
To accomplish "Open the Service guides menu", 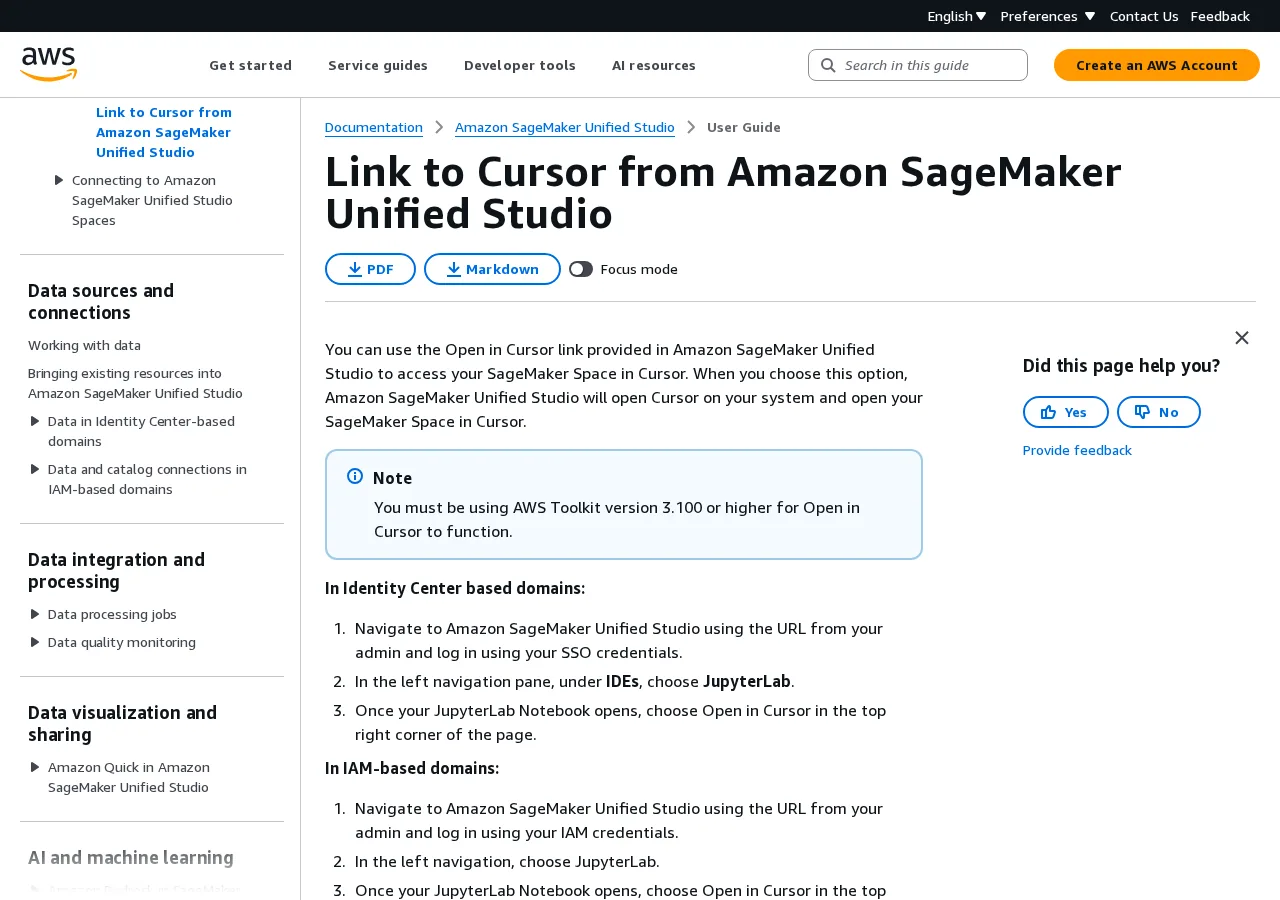I will 378,65.
